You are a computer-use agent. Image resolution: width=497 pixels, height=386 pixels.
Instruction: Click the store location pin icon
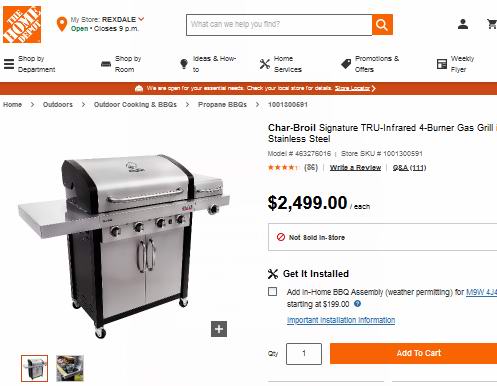tap(62, 24)
